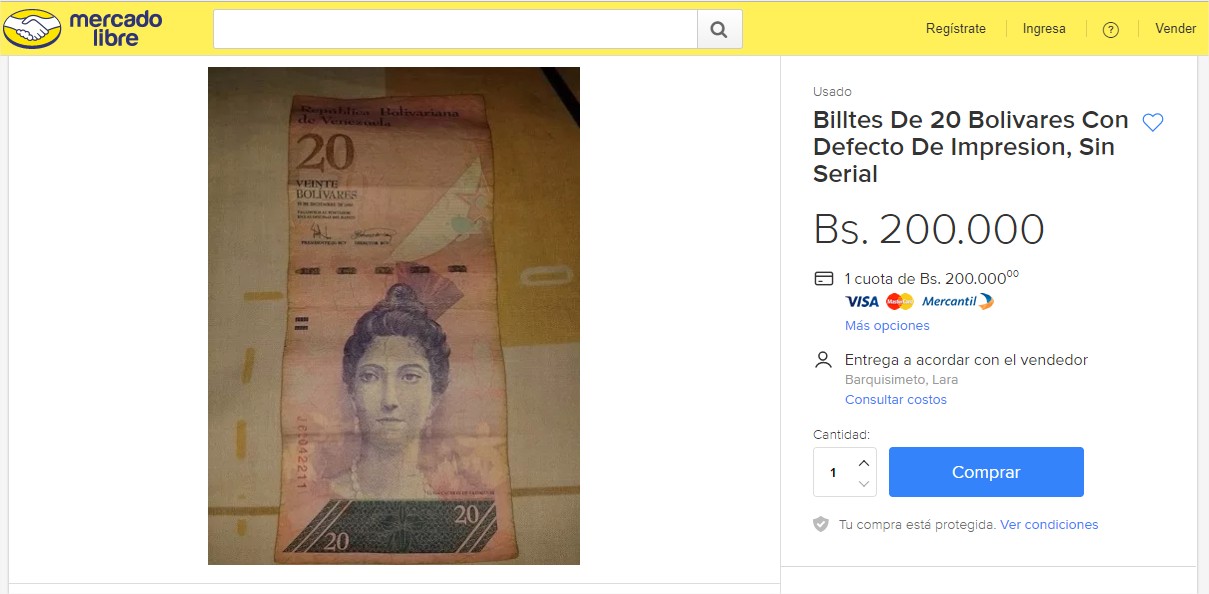This screenshot has height=594, width=1209.
Task: Open the Regístrate menu item
Action: 956,29
